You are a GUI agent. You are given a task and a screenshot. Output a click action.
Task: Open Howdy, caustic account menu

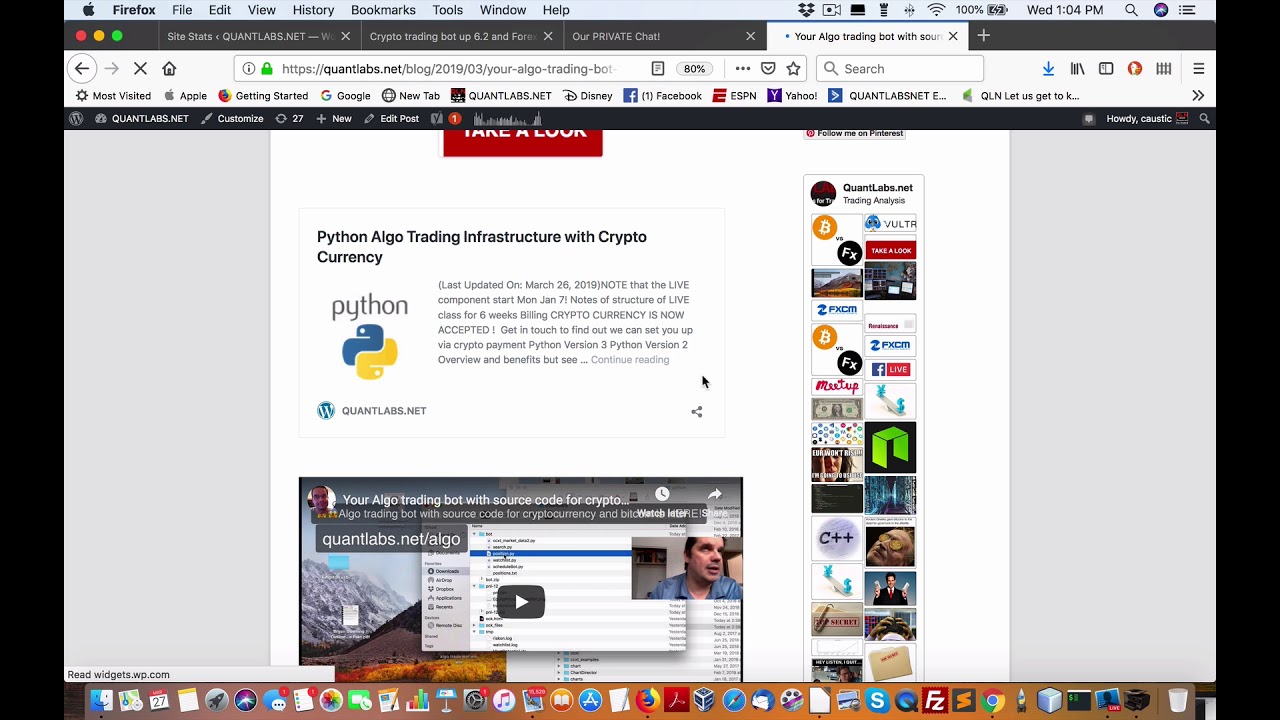1147,118
